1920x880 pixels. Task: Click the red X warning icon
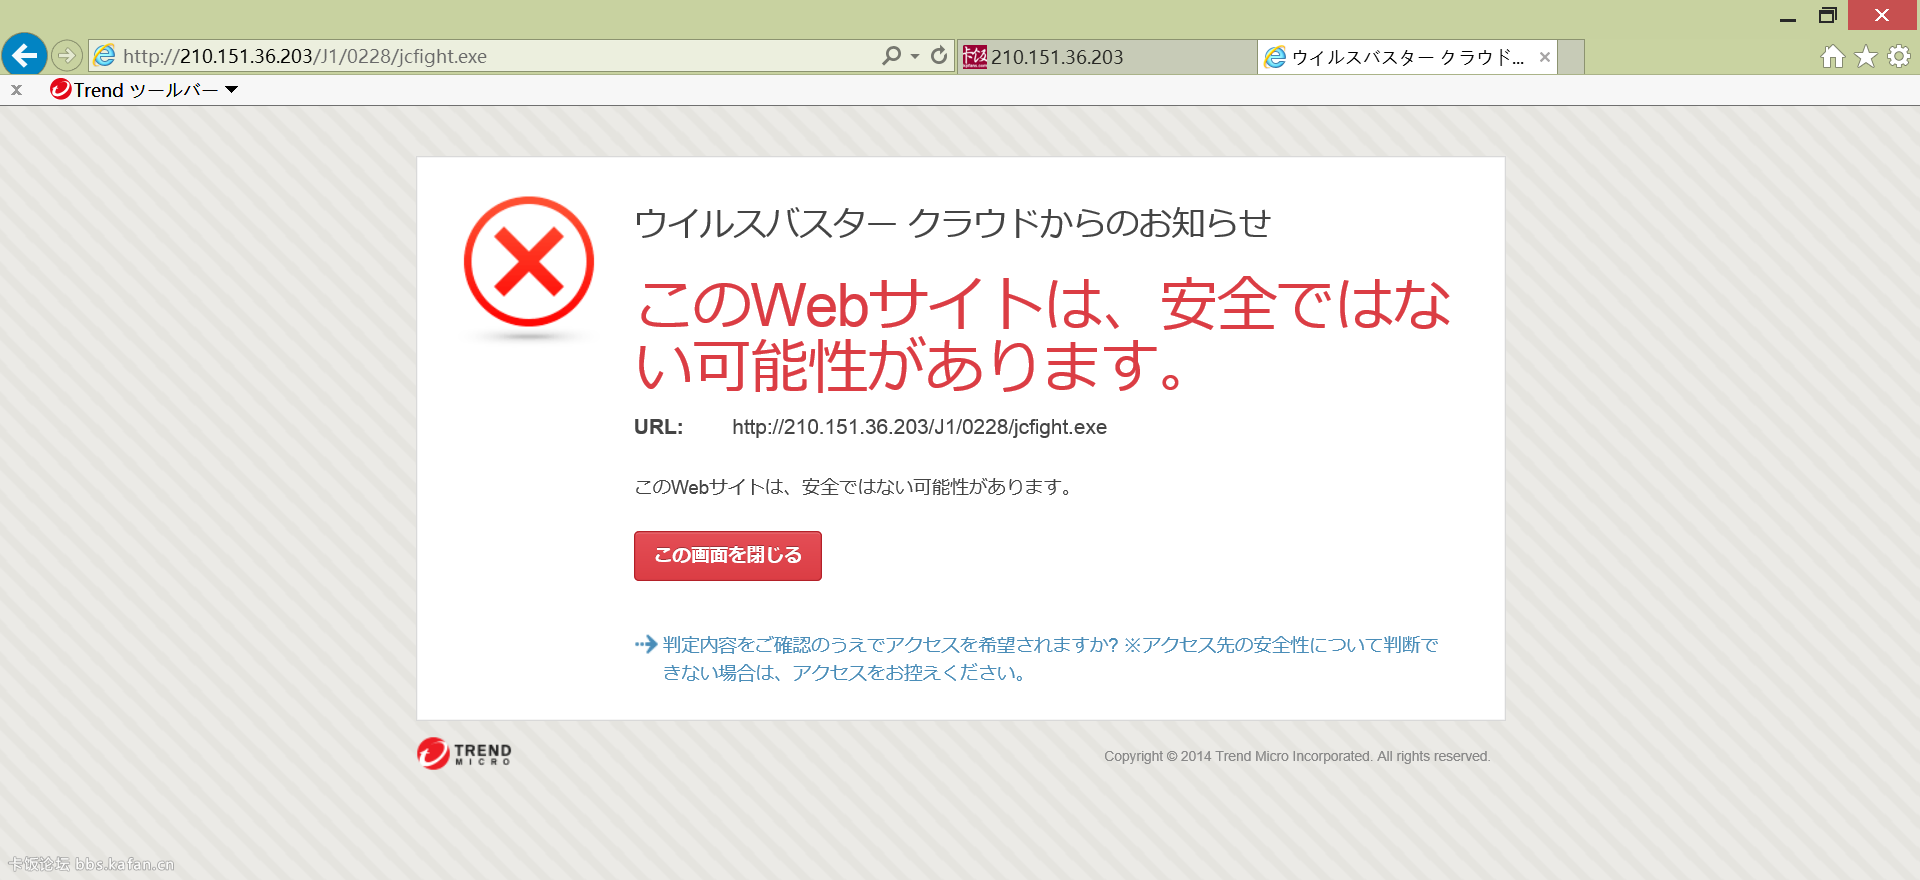point(529,262)
